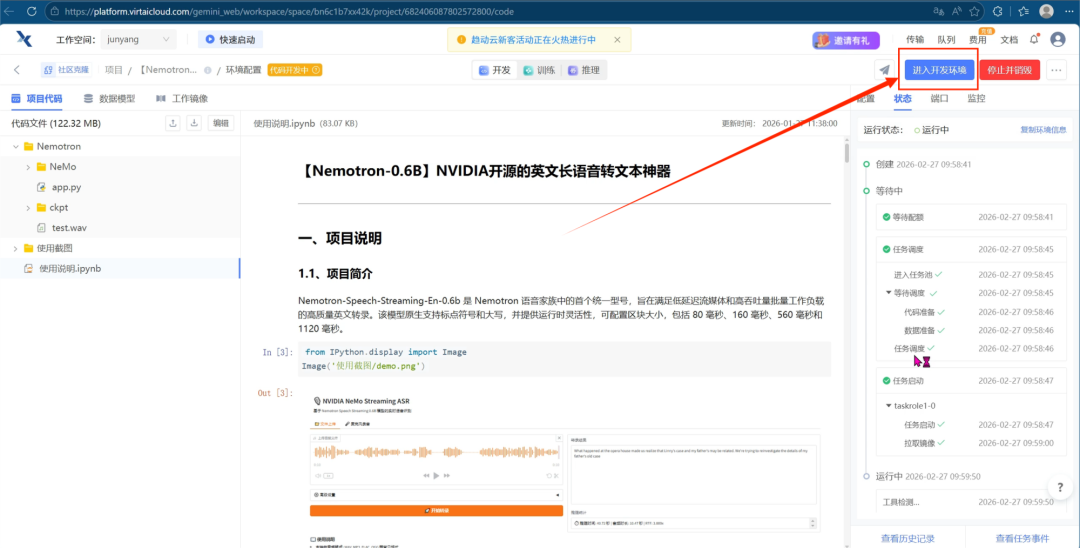Click the browser profile avatar

[x=1046, y=11]
